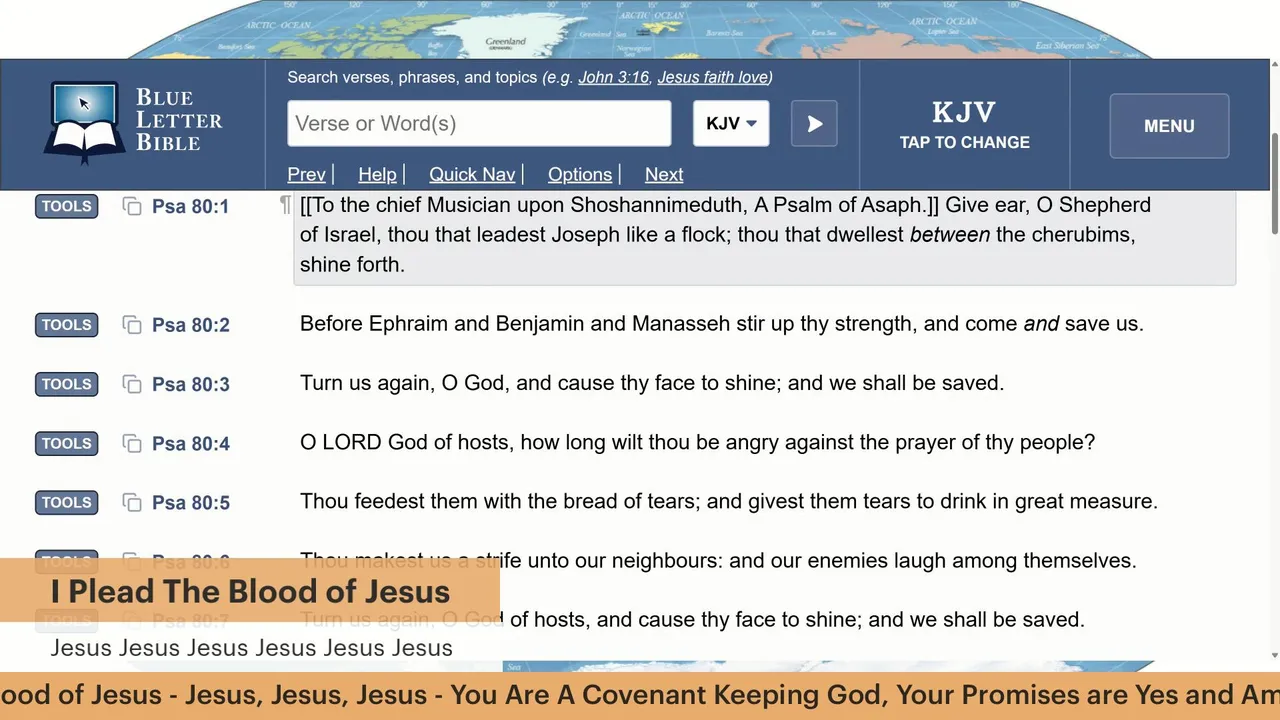Click verse text "O LORD God of hosts, how long"
Viewport: 1280px width, 720px height.
tap(697, 442)
